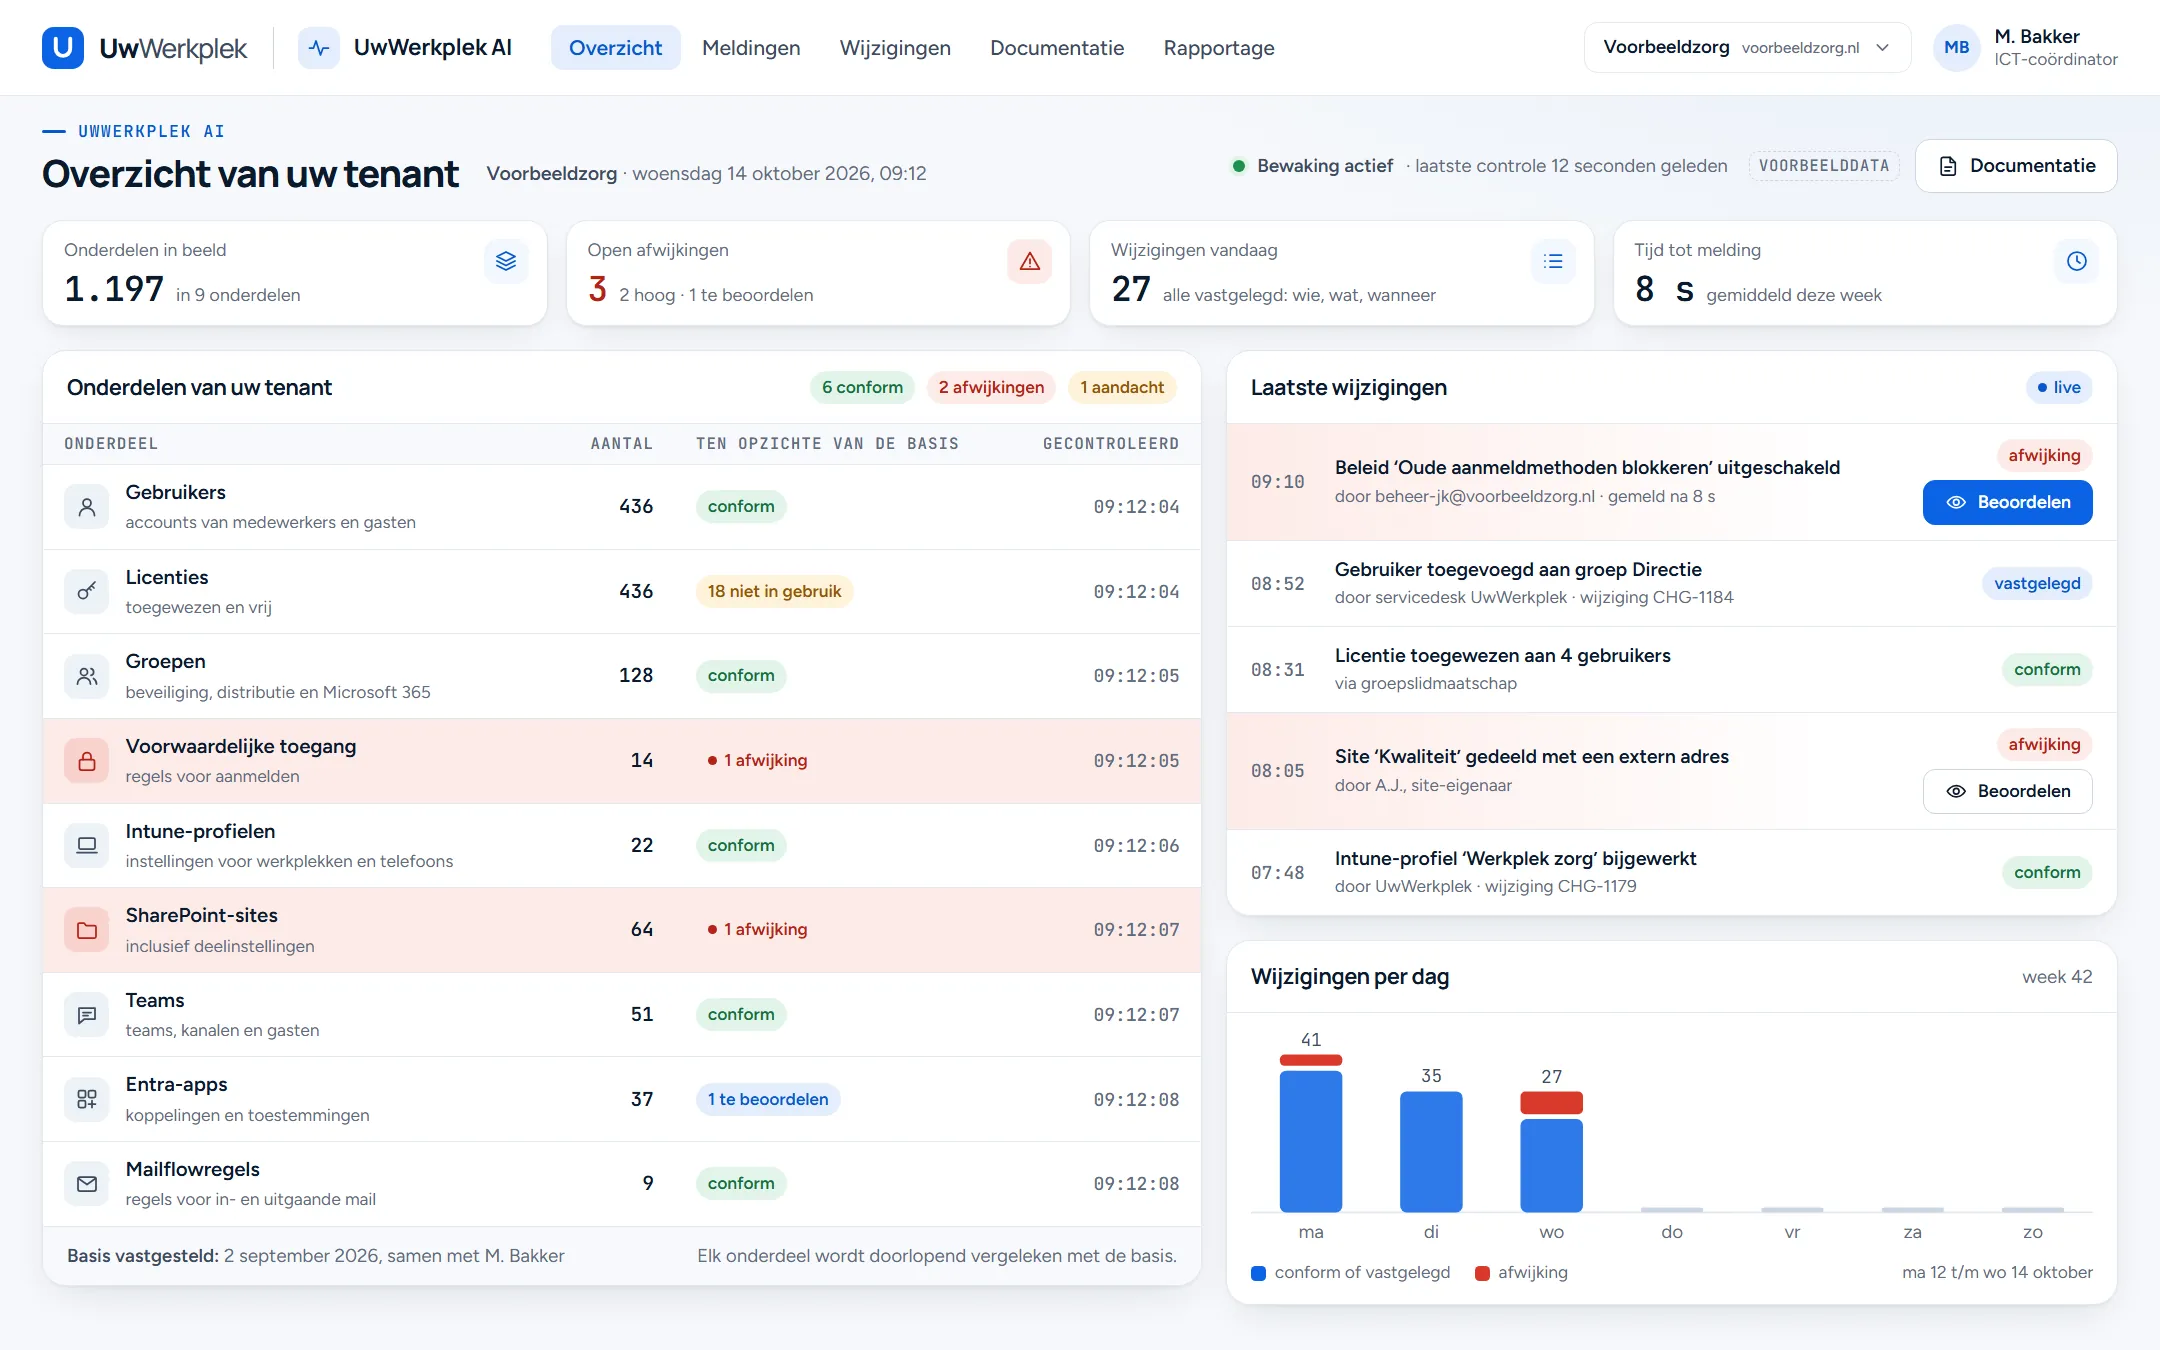Click the apps grid icon for Entra-apps
The image size is (2160, 1350).
[87, 1099]
